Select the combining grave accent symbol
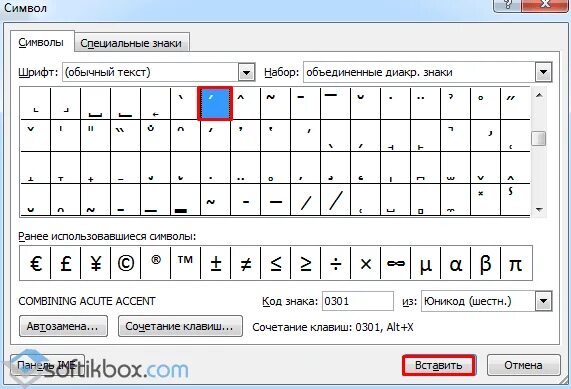 point(185,103)
